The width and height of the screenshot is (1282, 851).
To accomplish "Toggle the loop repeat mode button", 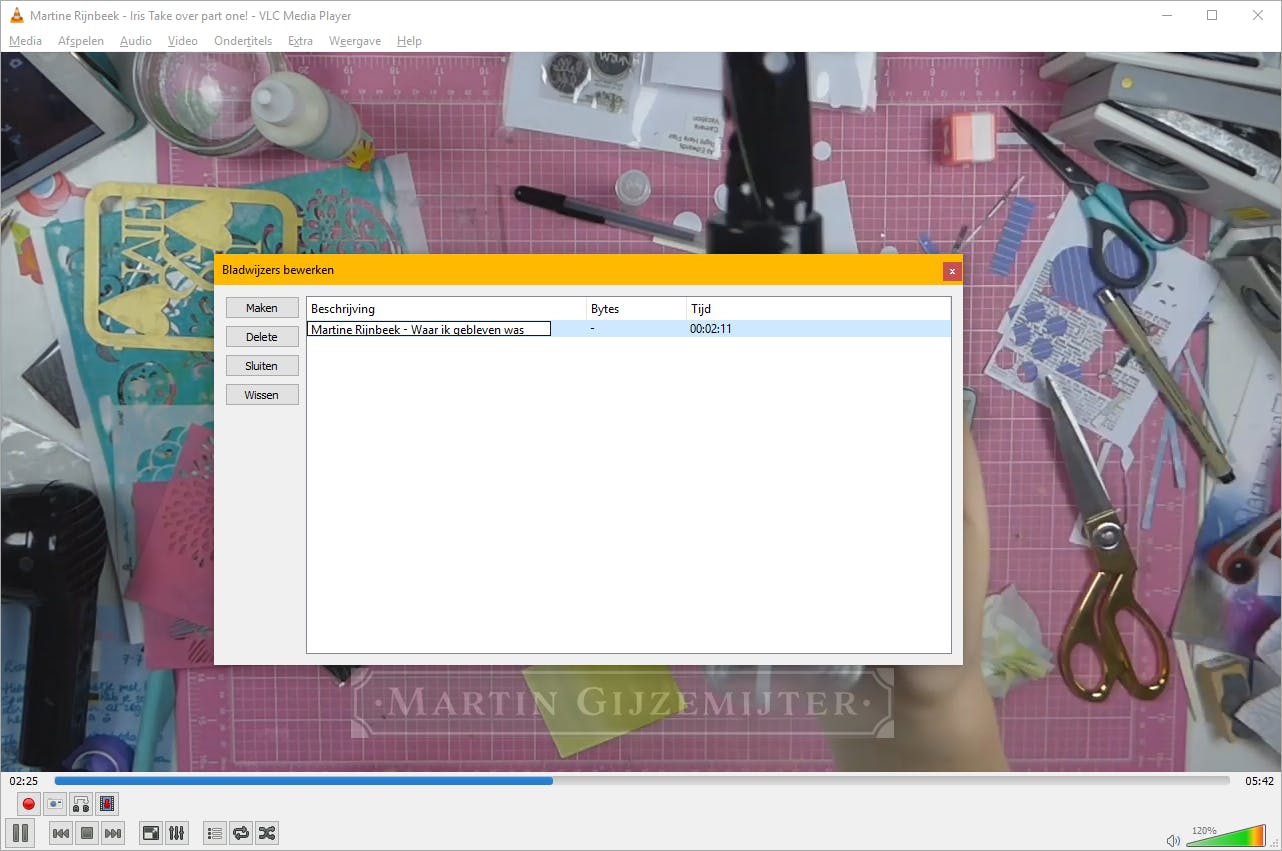I will [x=241, y=833].
